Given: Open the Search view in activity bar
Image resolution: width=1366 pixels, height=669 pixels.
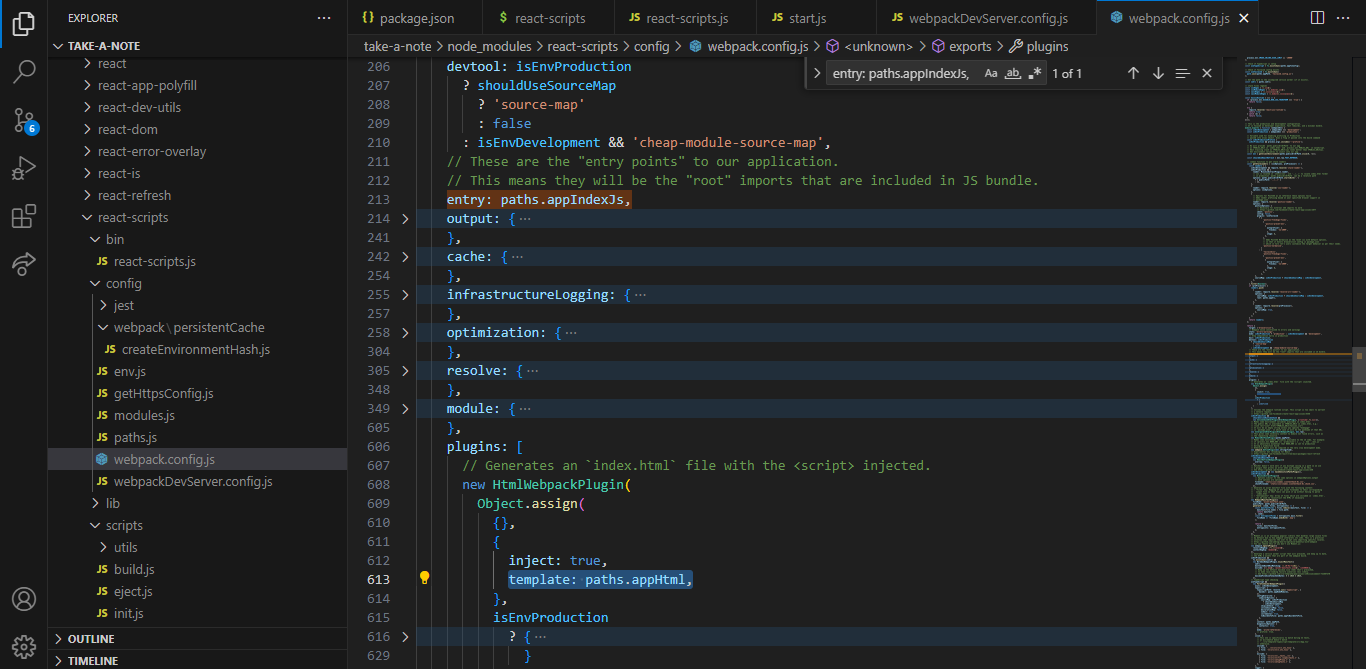Looking at the screenshot, I should (24, 71).
